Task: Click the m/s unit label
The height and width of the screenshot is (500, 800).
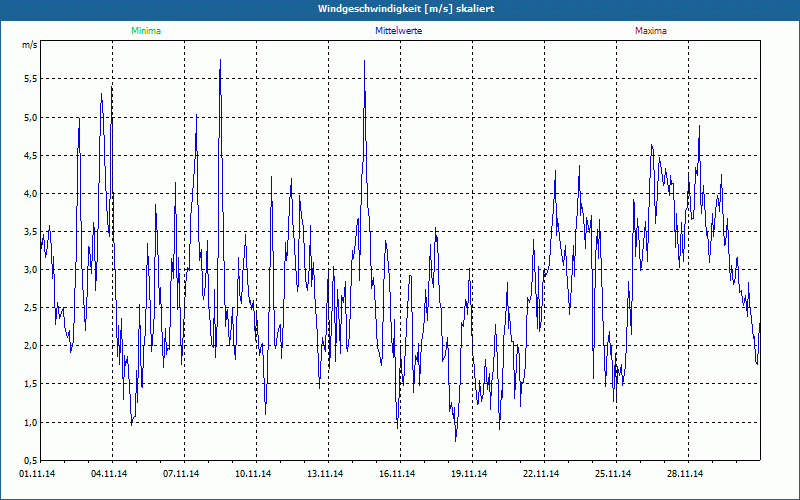Action: 29,44
